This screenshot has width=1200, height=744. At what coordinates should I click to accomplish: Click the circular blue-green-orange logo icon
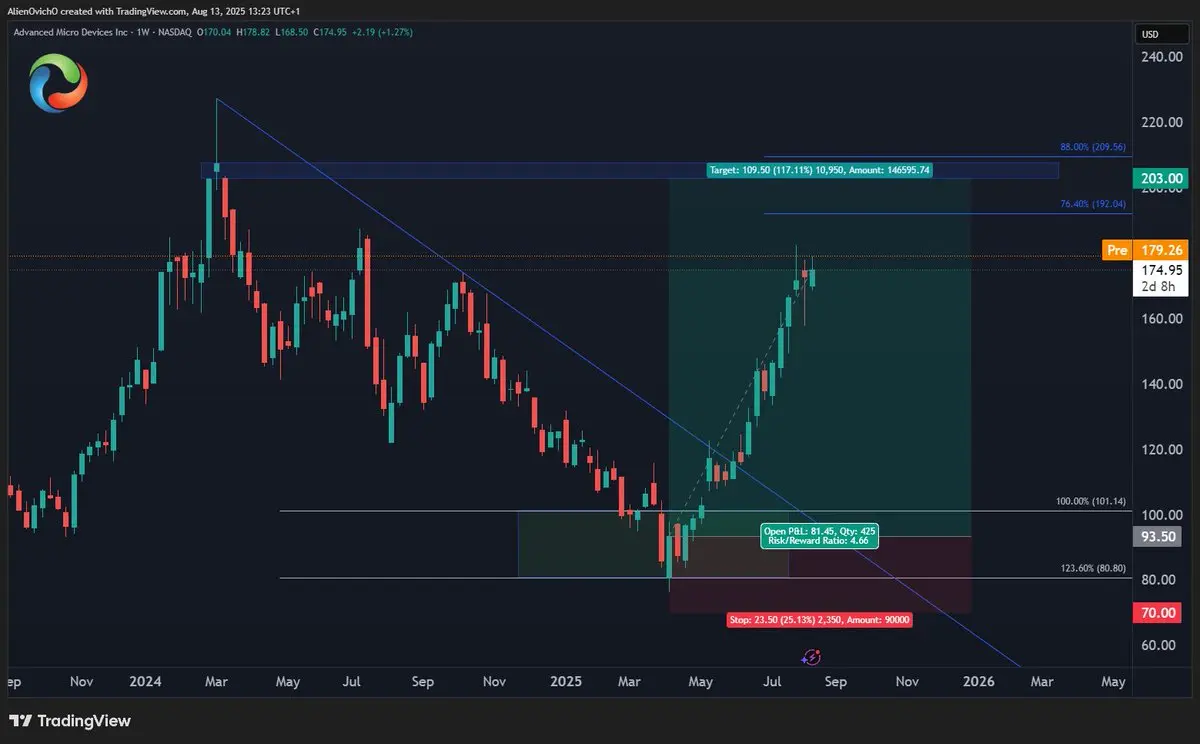pos(58,82)
